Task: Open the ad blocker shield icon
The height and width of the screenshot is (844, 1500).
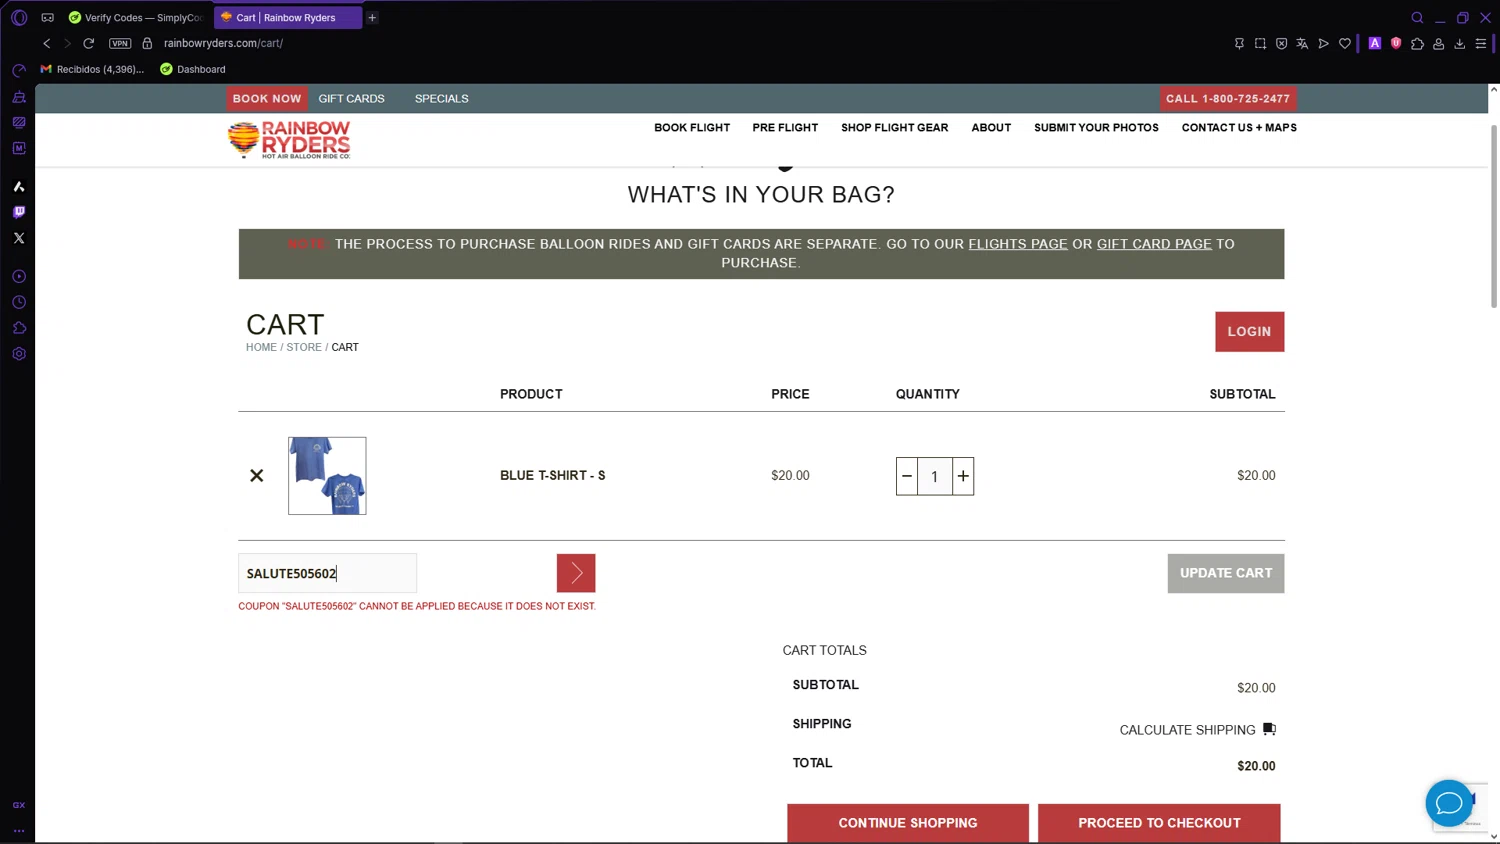Action: click(1281, 44)
